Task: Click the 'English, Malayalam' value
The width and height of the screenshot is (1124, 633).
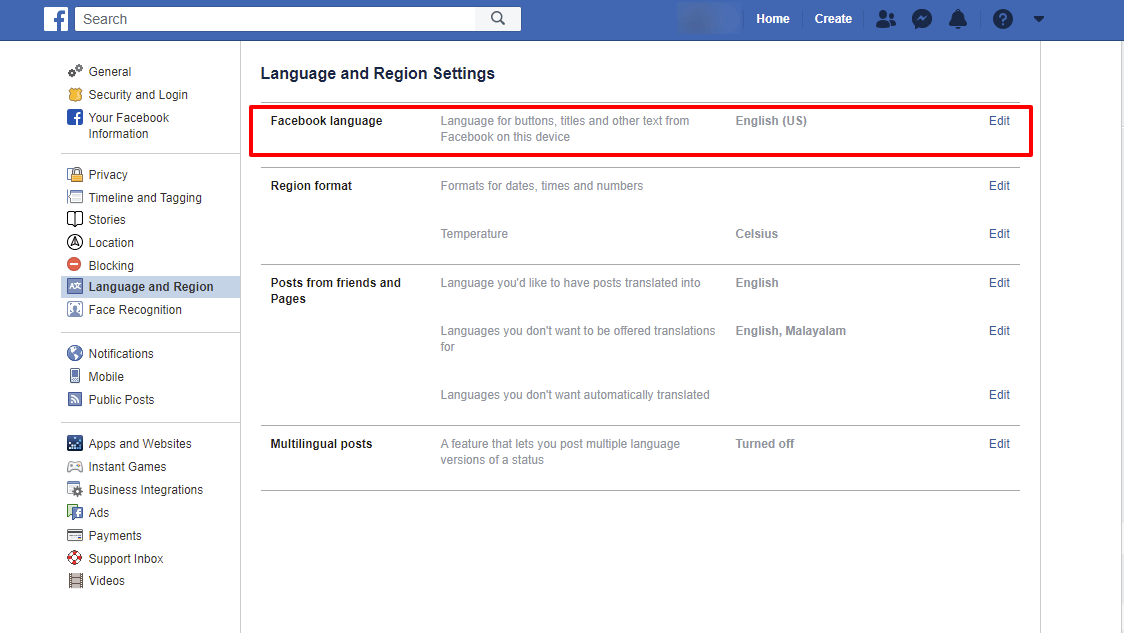Action: click(791, 330)
